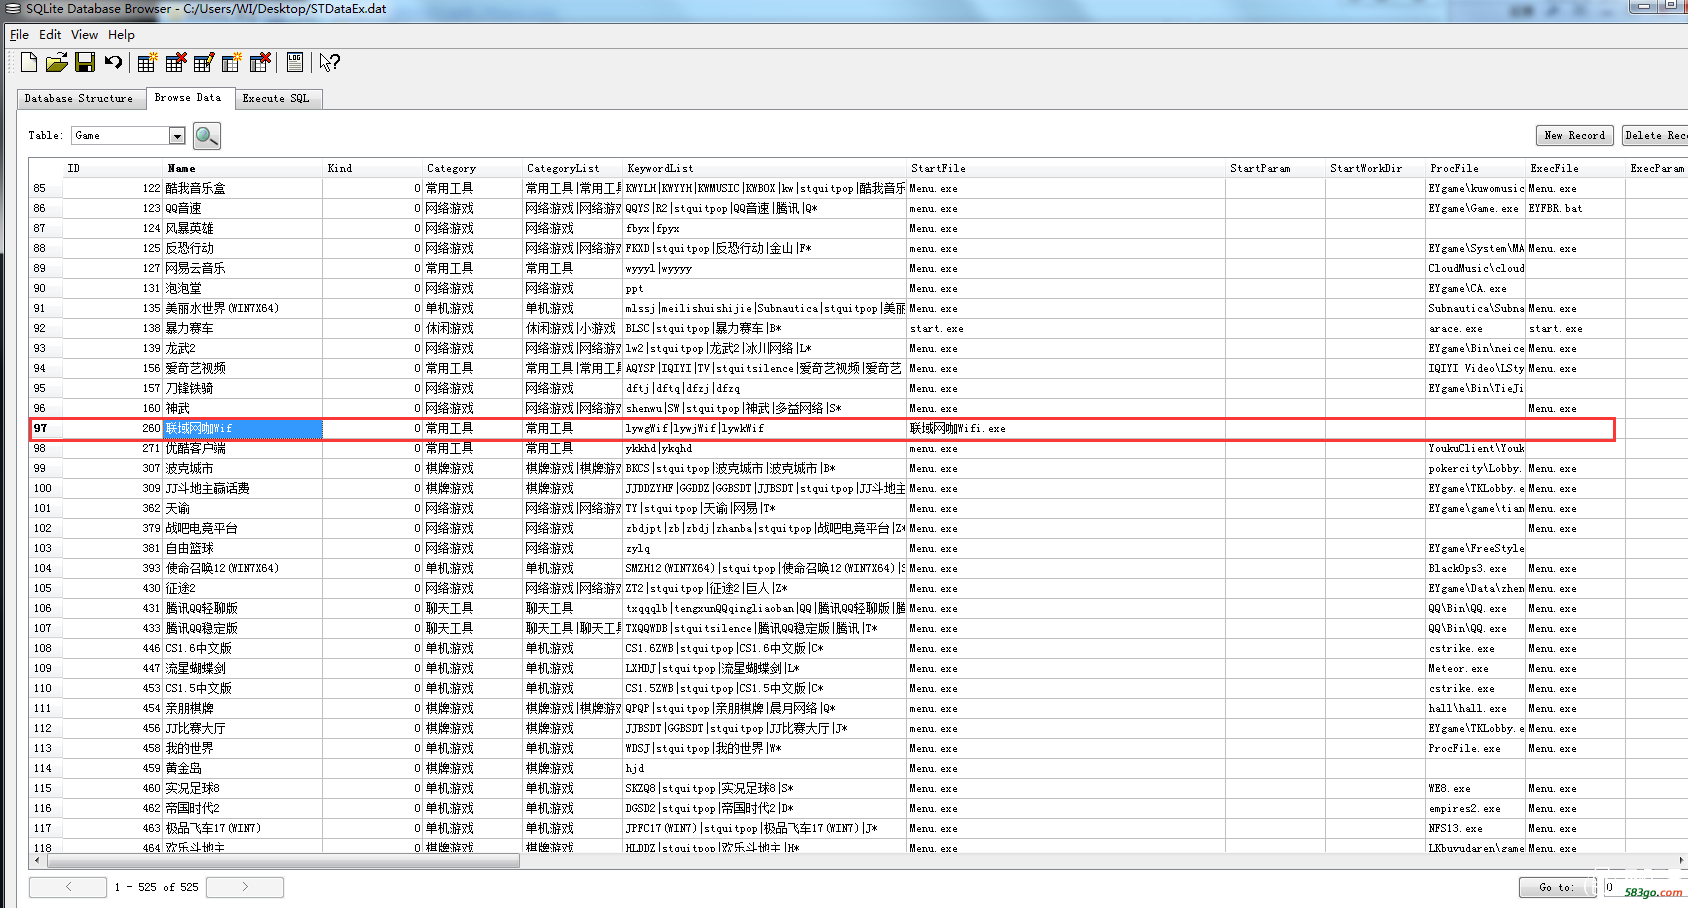The width and height of the screenshot is (1688, 908).
Task: Click the horizontal scrollbar thumb below the table
Action: tap(283, 860)
